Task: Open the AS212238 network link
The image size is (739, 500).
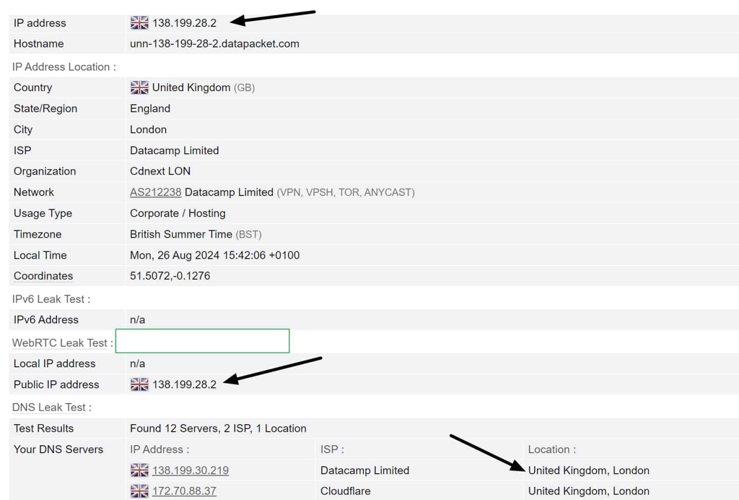Action: click(155, 192)
